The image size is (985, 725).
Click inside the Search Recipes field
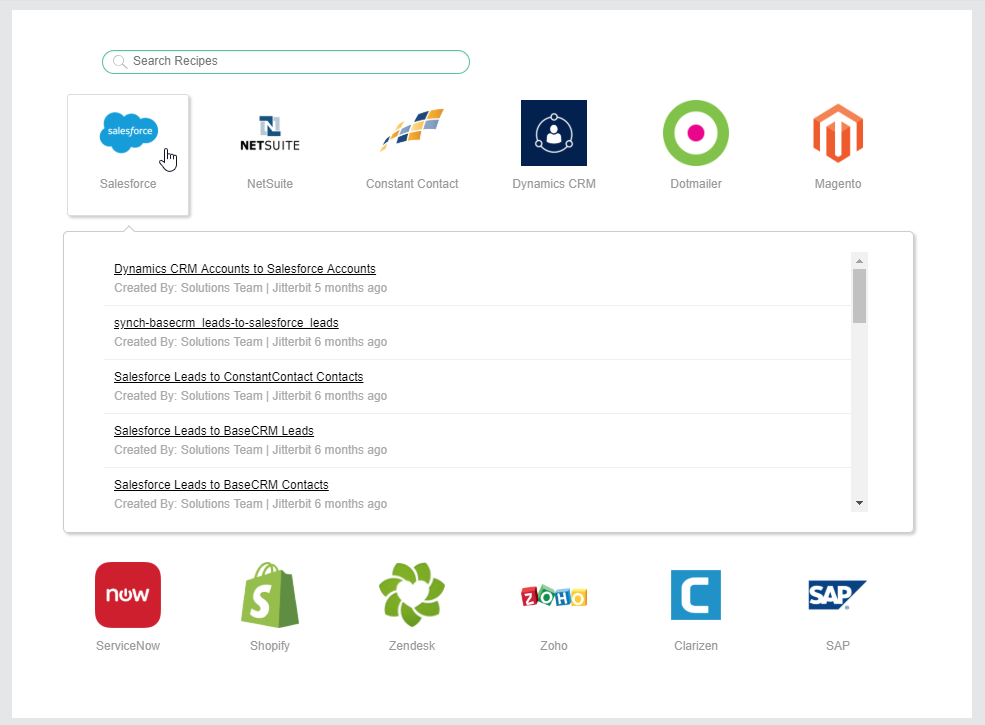click(290, 62)
